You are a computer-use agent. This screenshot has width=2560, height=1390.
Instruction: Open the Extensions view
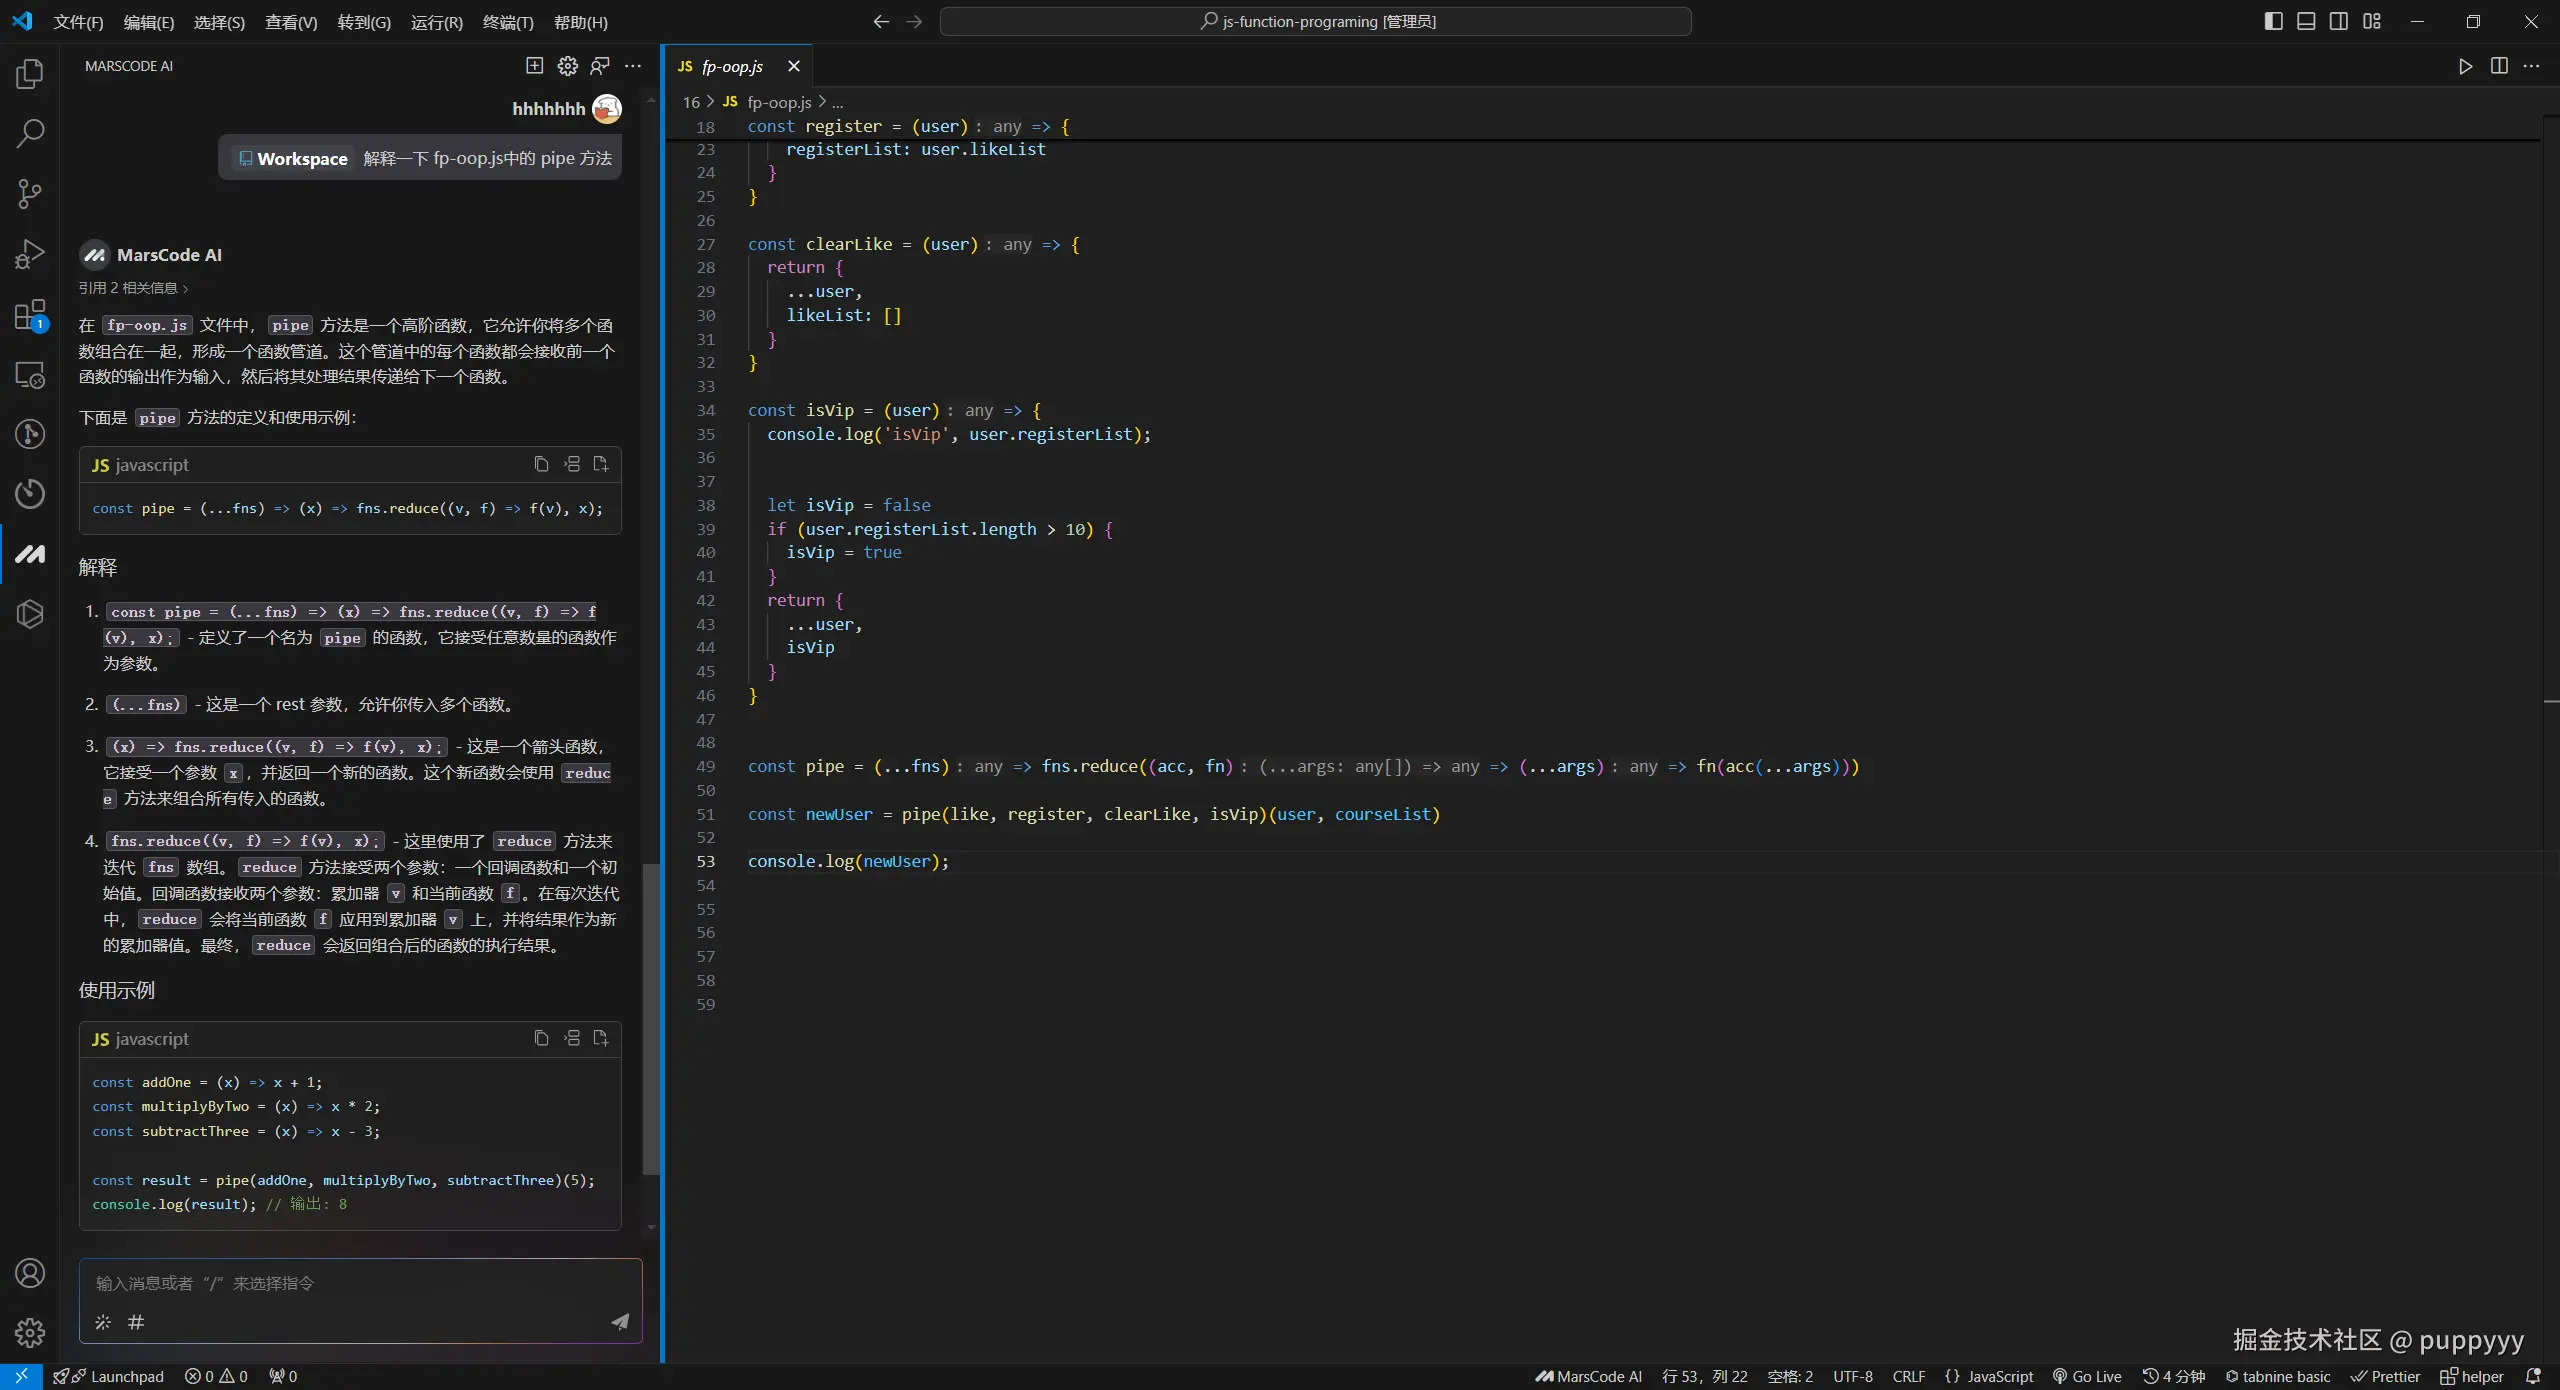pyautogui.click(x=30, y=315)
